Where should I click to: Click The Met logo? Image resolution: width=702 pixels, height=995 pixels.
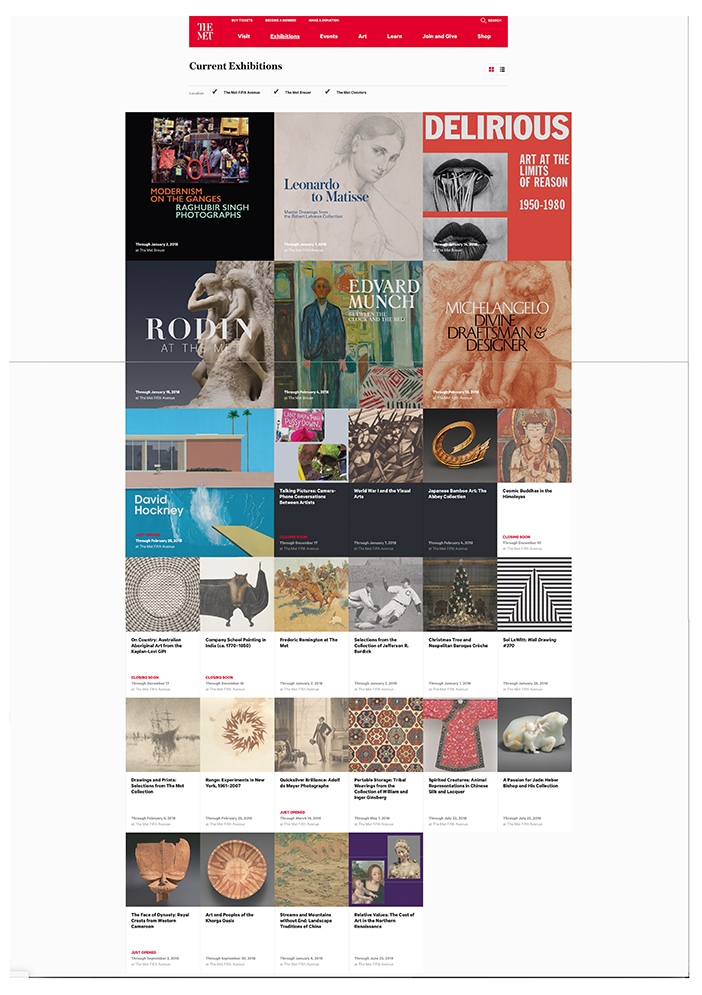click(205, 31)
